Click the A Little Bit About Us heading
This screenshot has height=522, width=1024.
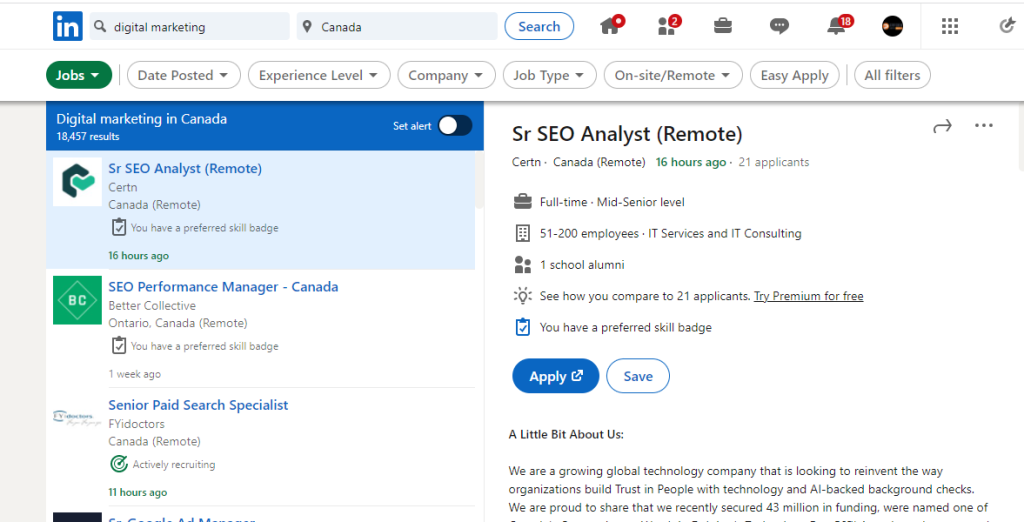566,434
